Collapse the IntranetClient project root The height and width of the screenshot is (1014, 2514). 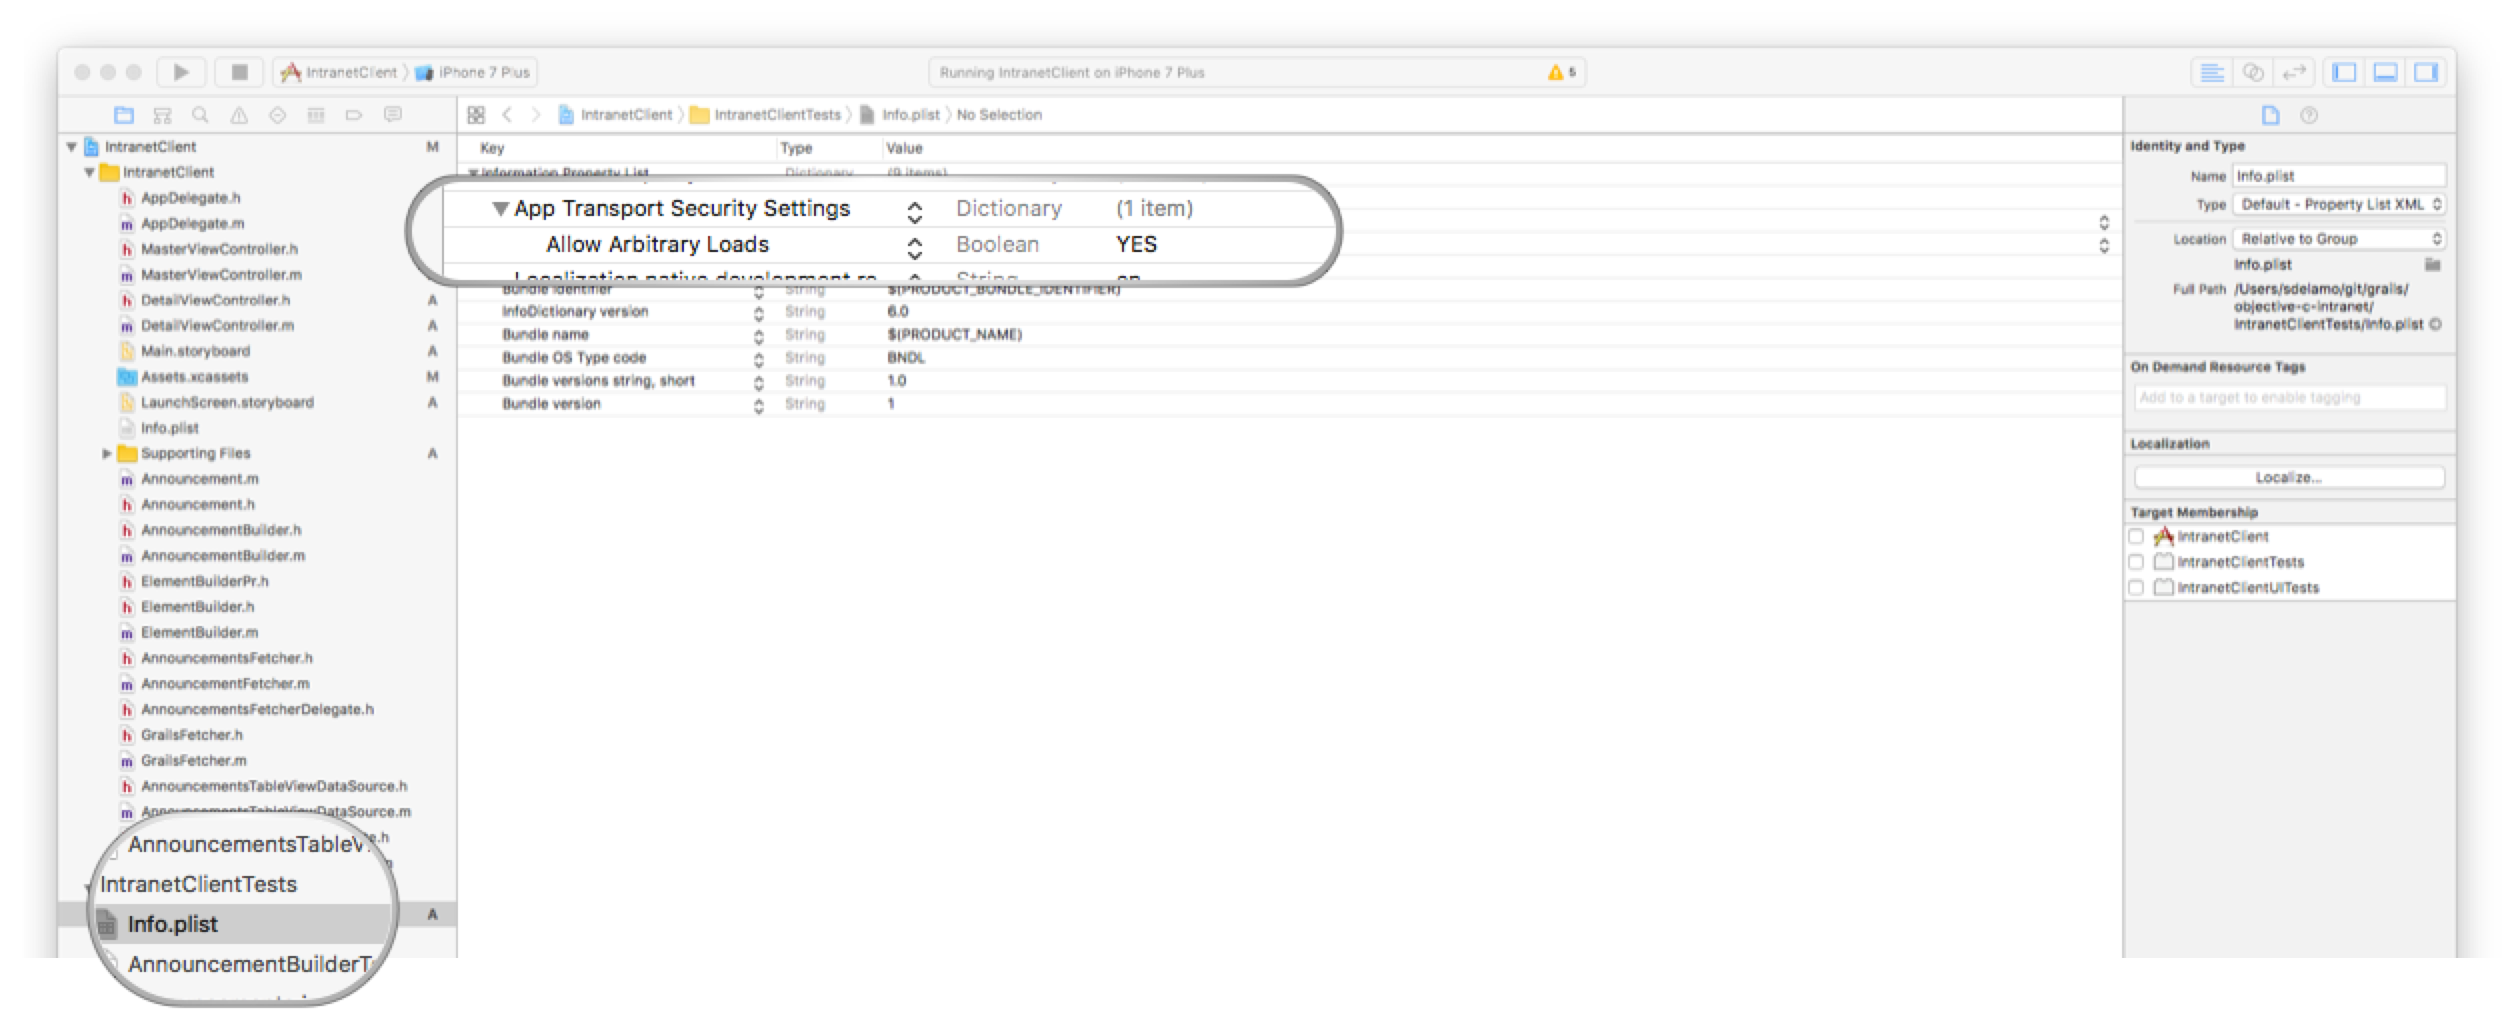point(72,147)
